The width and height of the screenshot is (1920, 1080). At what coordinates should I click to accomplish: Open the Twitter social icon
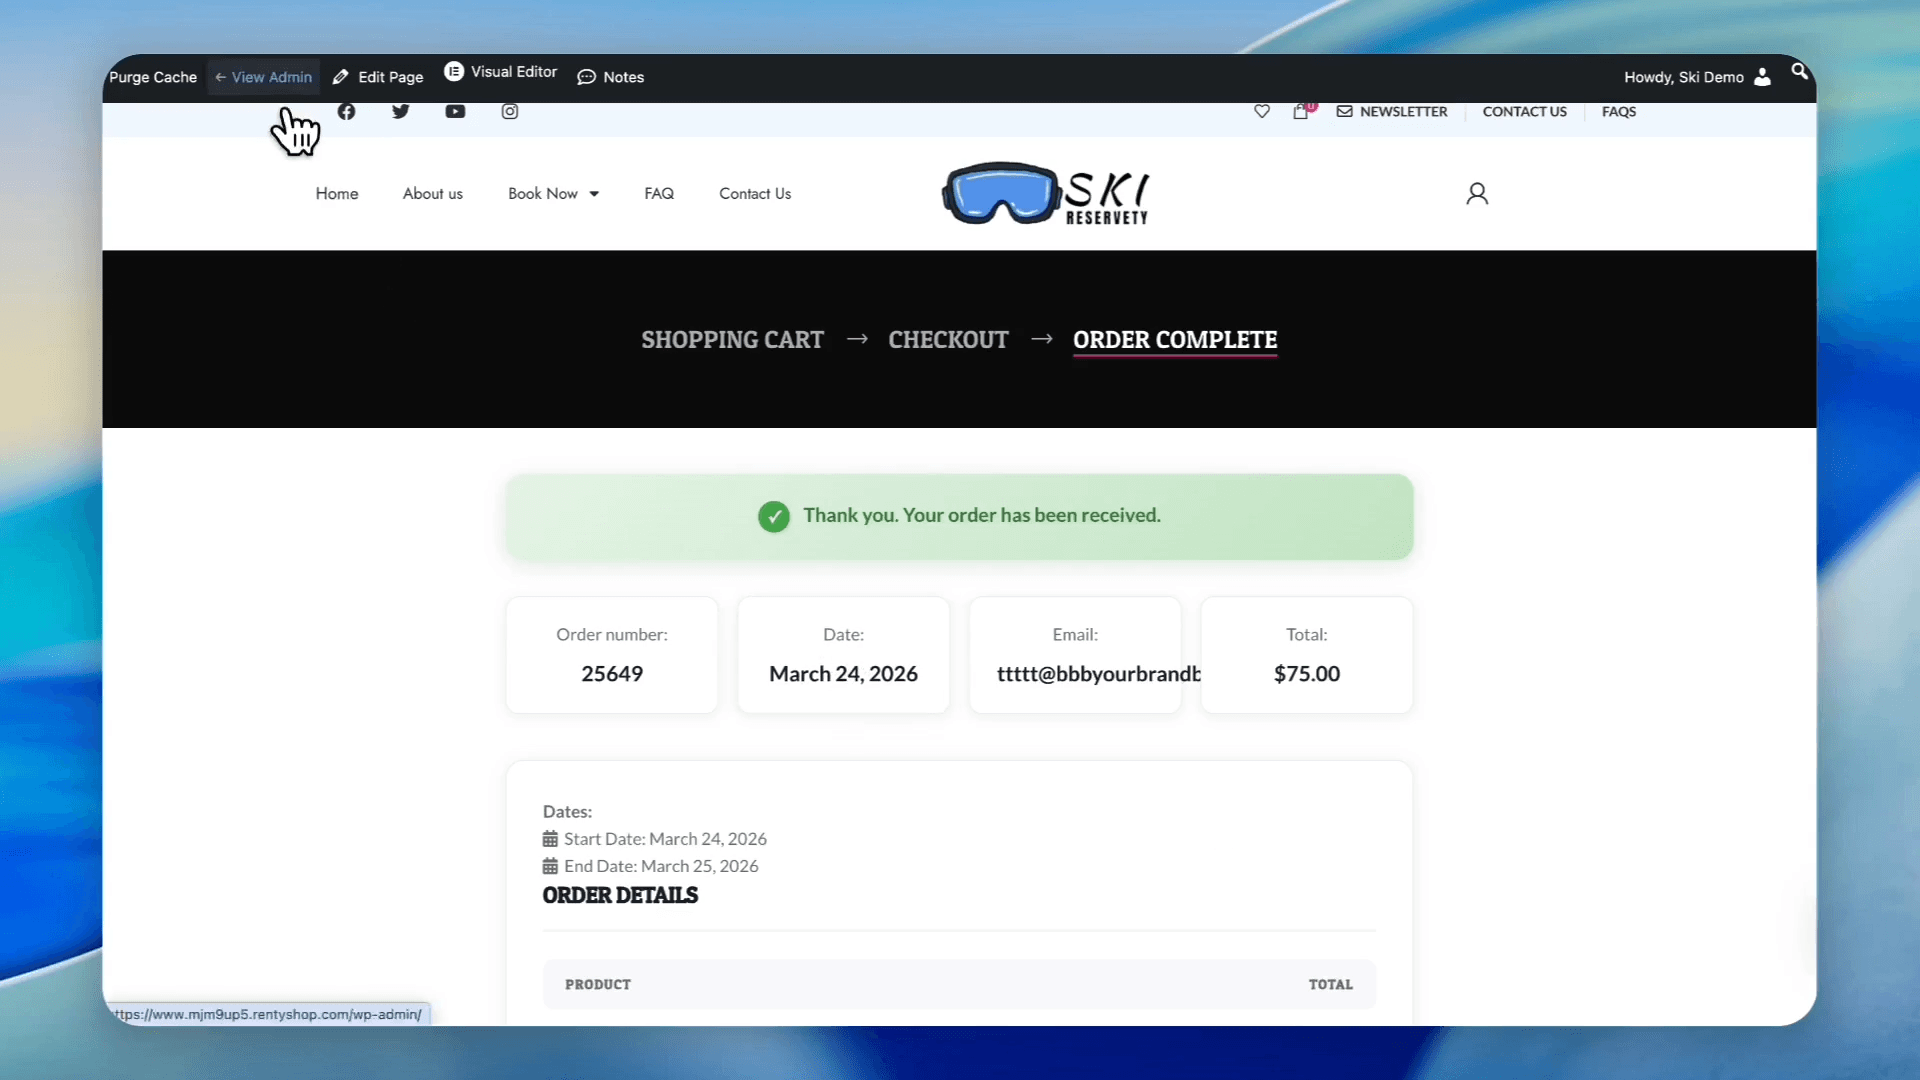(x=401, y=111)
